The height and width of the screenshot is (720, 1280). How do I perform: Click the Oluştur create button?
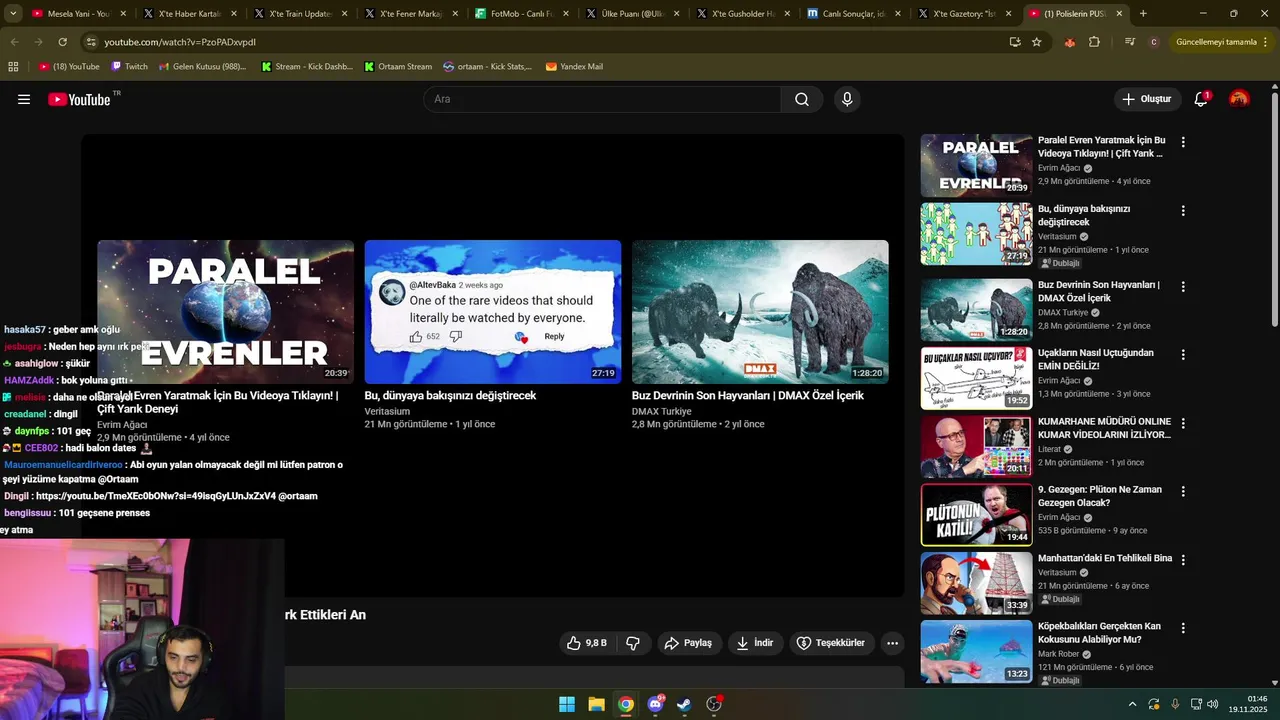pyautogui.click(x=1147, y=99)
